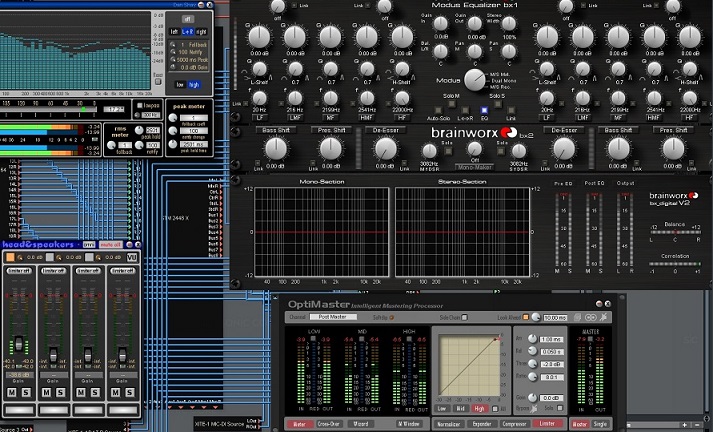
Task: Toggle the Soft clip indicator in OptiMaster
Action: tap(392, 317)
